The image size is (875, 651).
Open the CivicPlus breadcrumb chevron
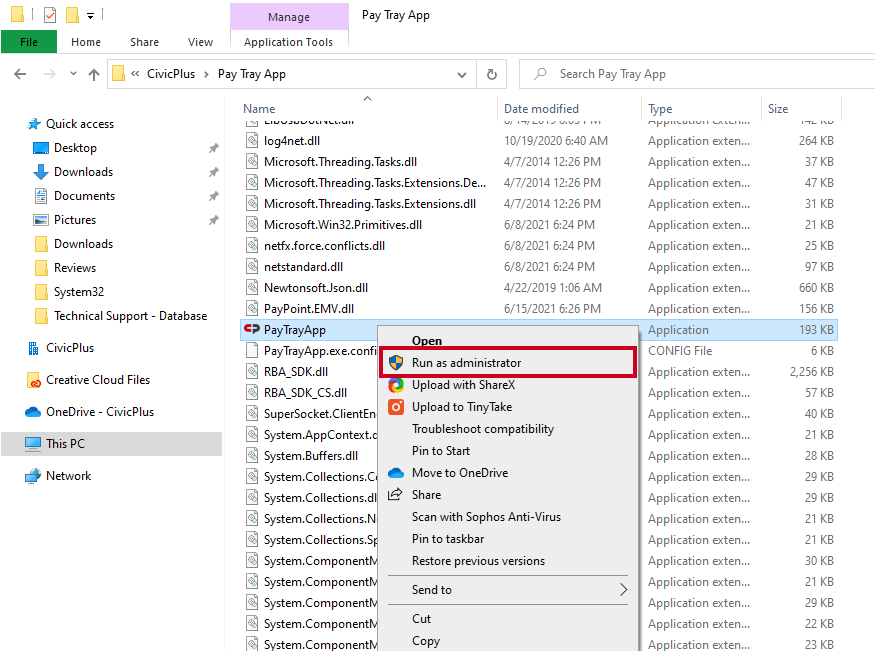click(206, 74)
